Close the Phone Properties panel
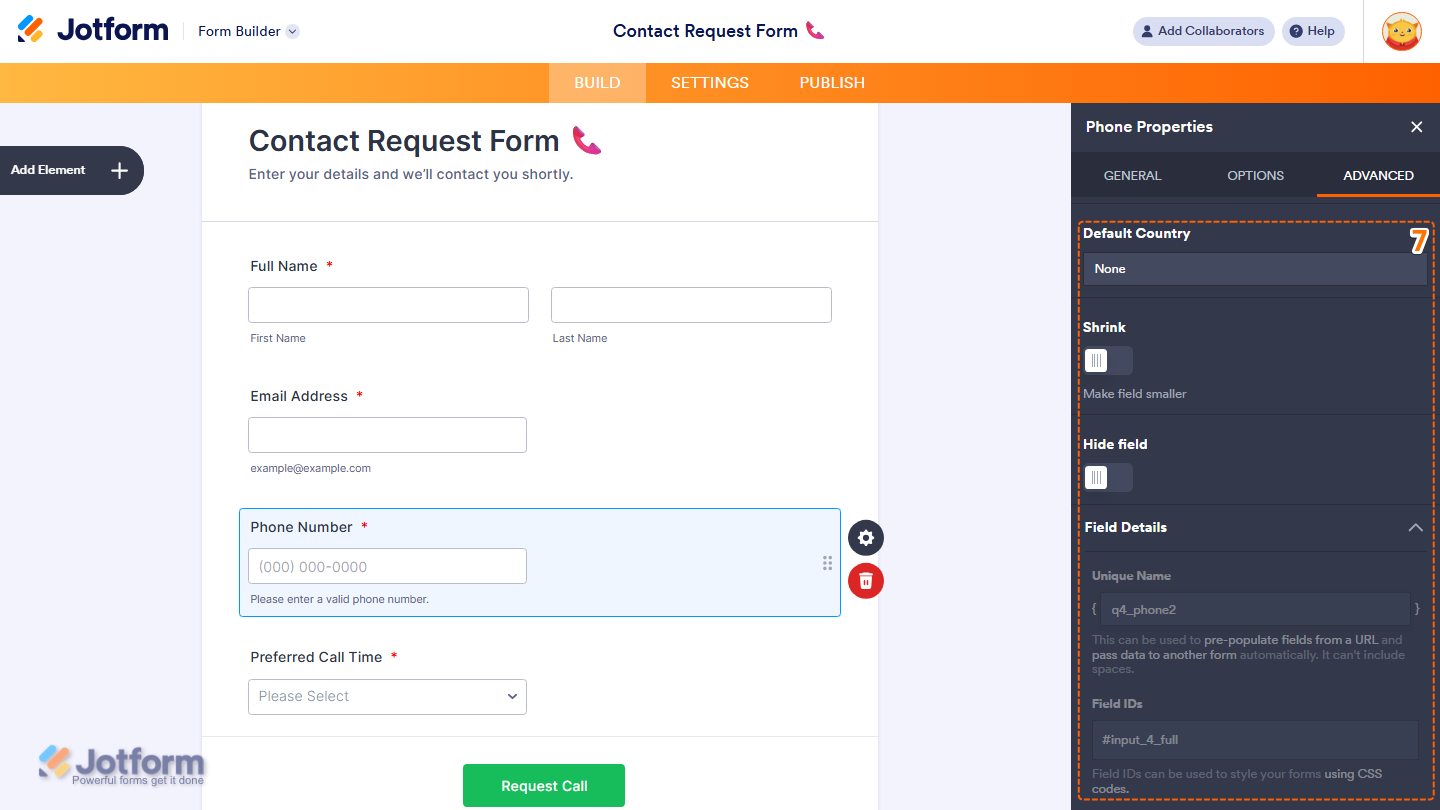This screenshot has width=1440, height=810. pos(1417,127)
